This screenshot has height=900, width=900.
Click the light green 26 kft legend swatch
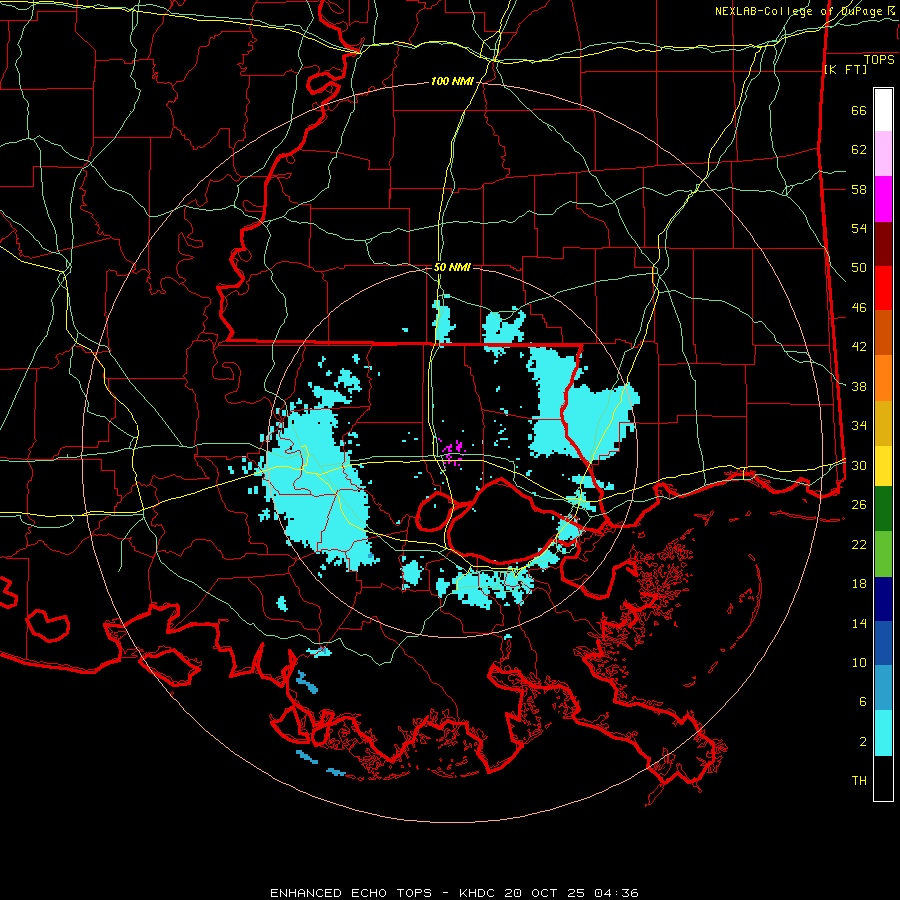(x=883, y=554)
